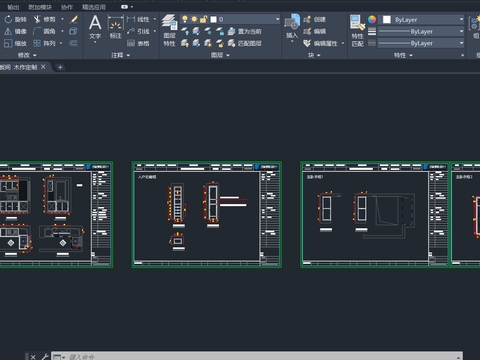Image resolution: width=480 pixels, height=360 pixels.
Task: Open the lineweight ByLayer dropdown
Action: click(x=461, y=31)
